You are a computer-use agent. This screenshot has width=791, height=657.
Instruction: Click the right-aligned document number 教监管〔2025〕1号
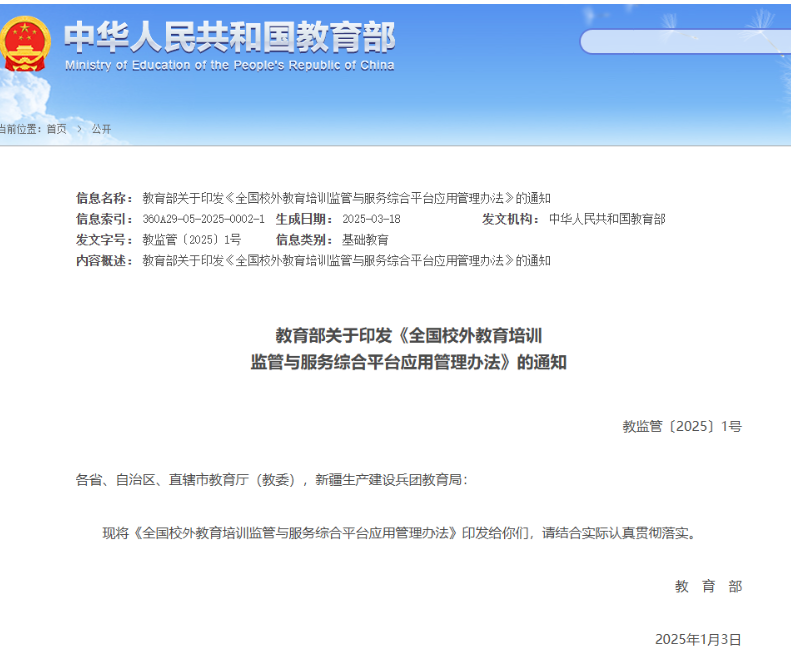pos(682,426)
